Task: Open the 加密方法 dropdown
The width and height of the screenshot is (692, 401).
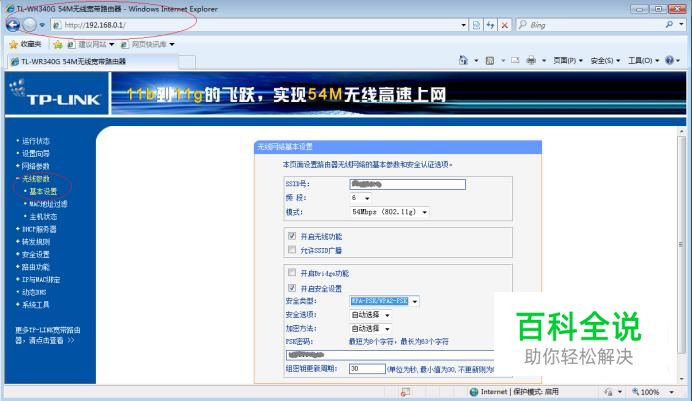Action: point(370,329)
